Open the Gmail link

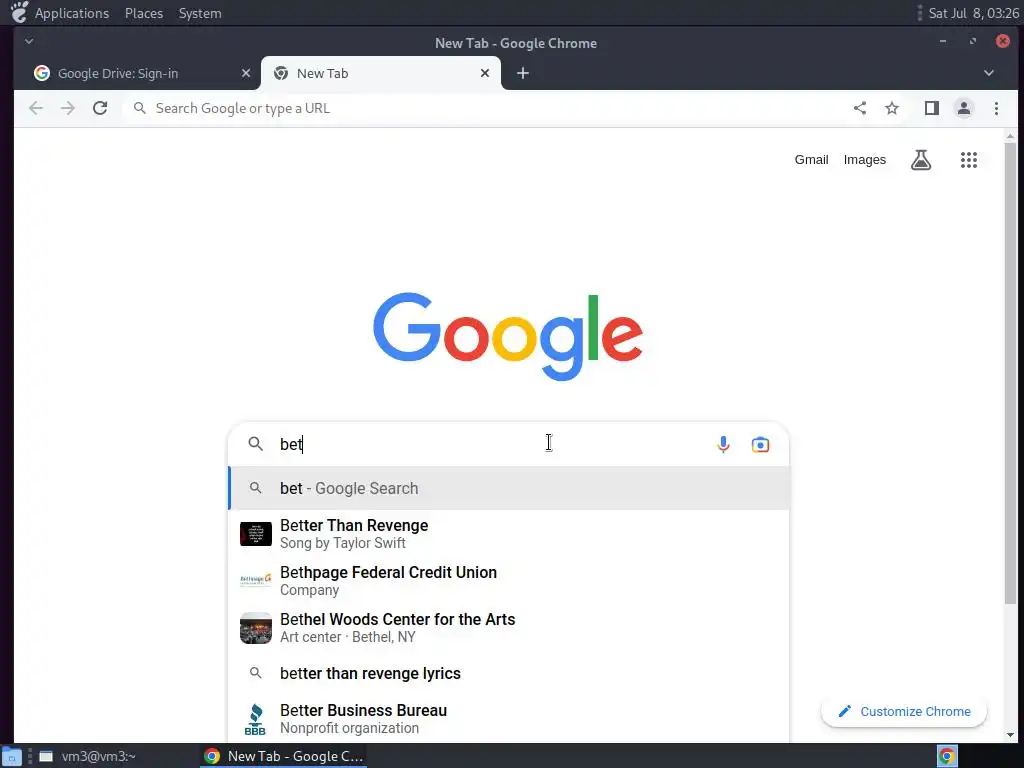(811, 160)
